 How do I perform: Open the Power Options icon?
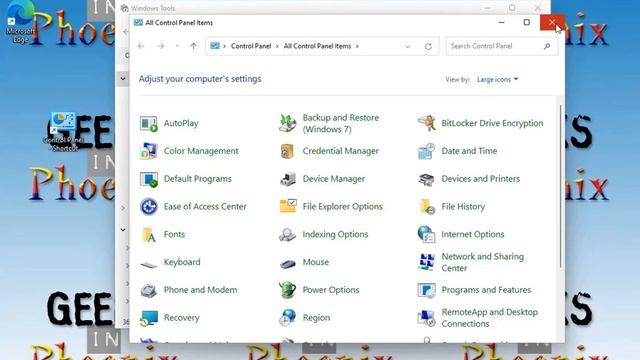click(287, 290)
